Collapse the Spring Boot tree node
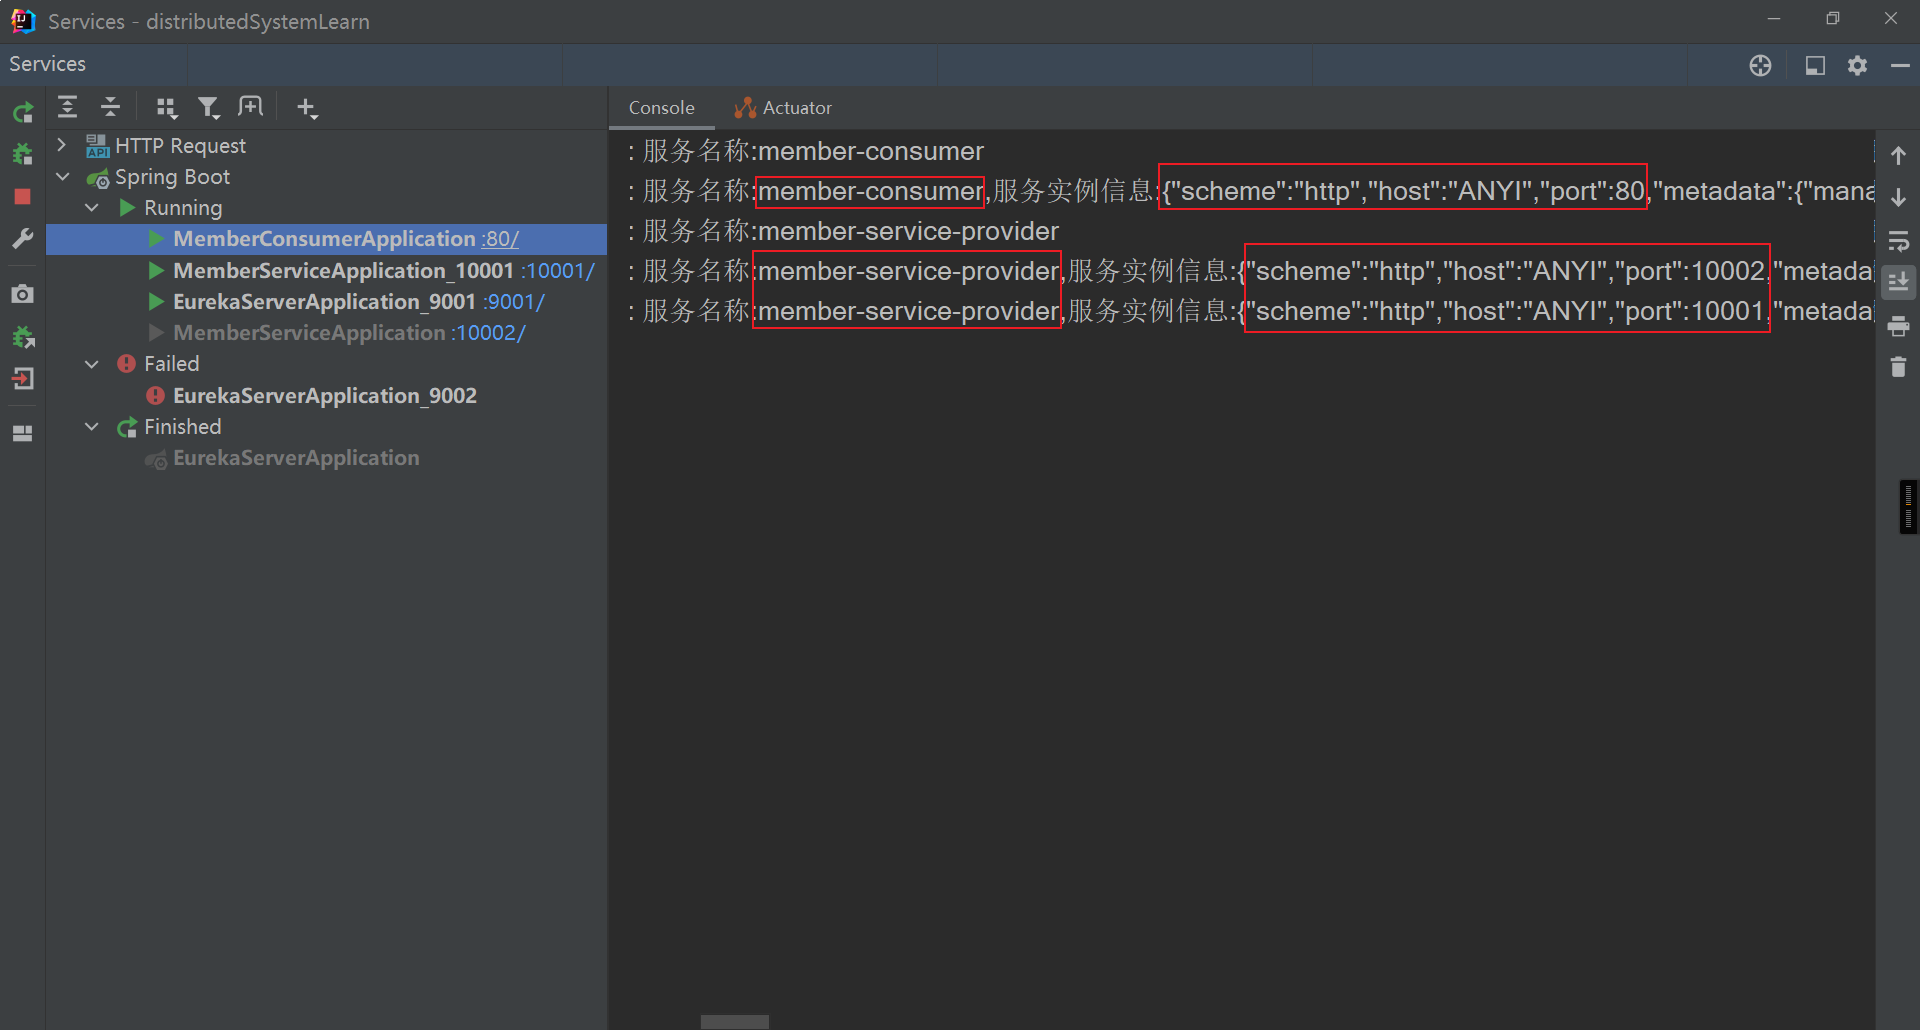Screen dimensions: 1920x1030 pyautogui.click(x=63, y=177)
